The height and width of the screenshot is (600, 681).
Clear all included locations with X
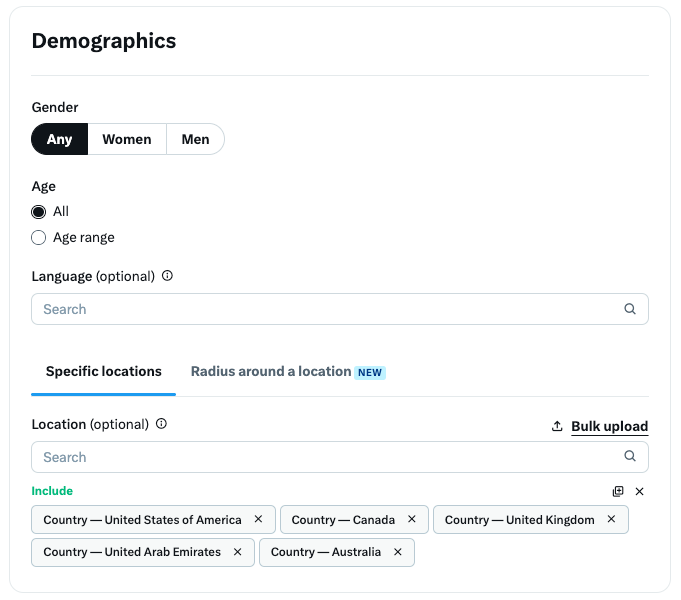[639, 491]
